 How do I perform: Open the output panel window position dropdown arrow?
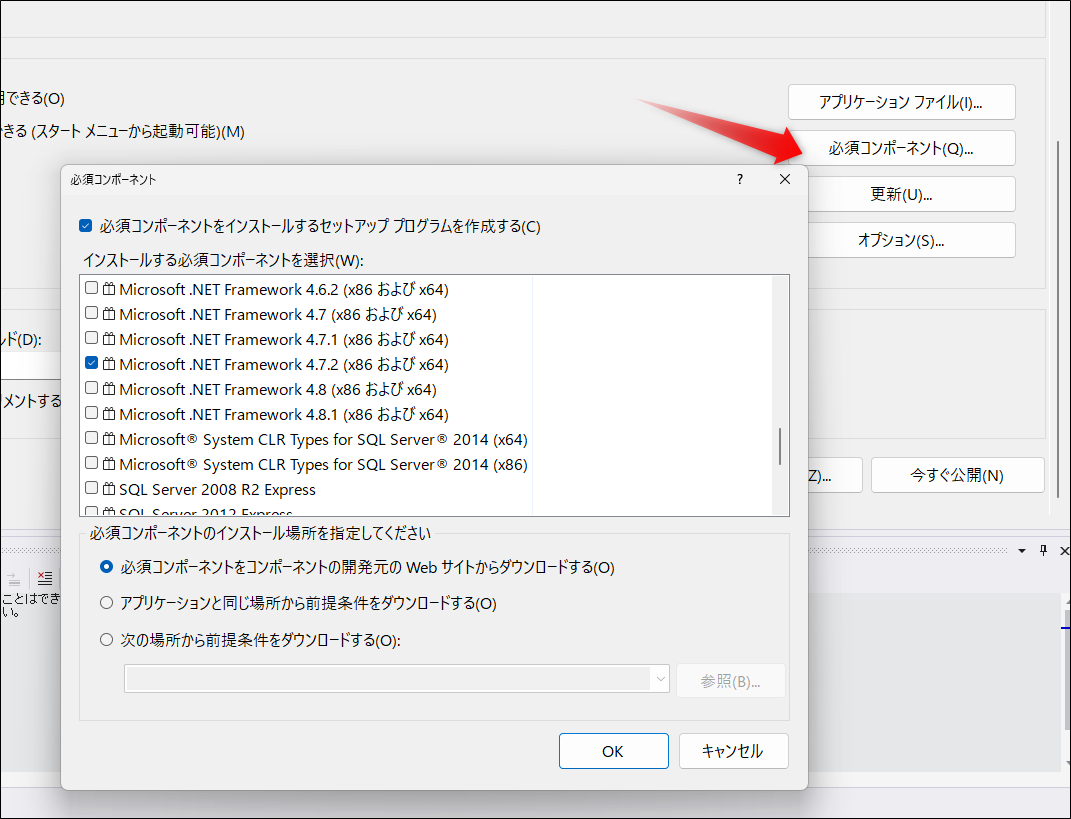1022,551
